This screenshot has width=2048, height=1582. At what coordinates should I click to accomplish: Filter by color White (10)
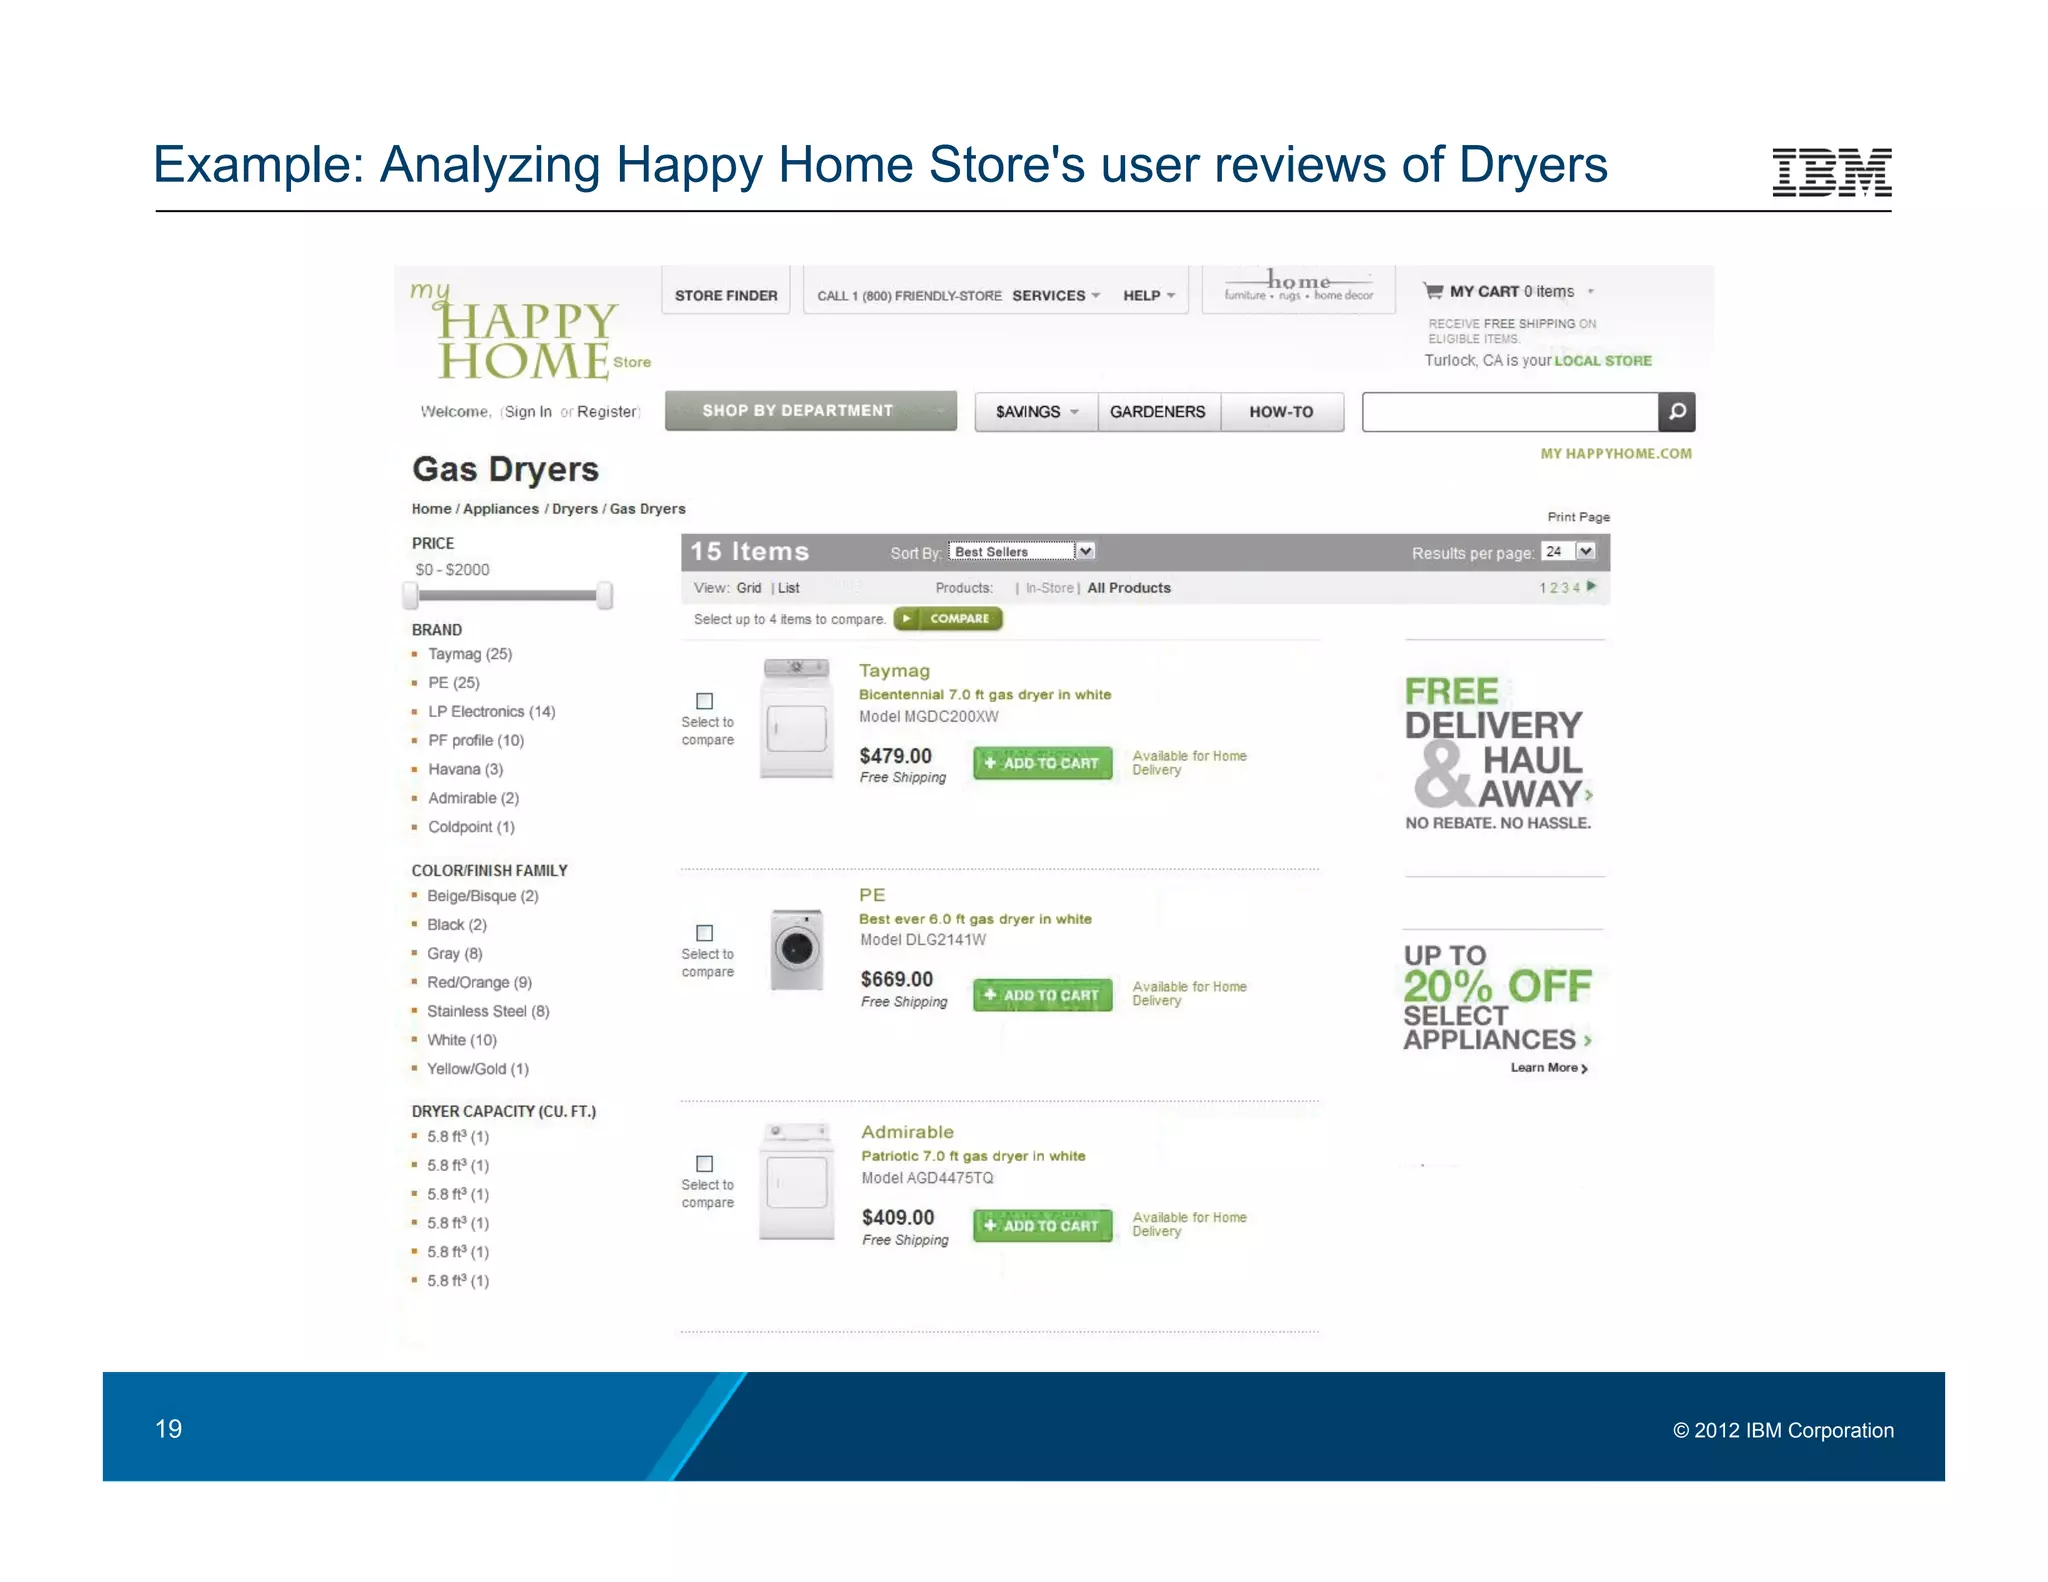(462, 1040)
